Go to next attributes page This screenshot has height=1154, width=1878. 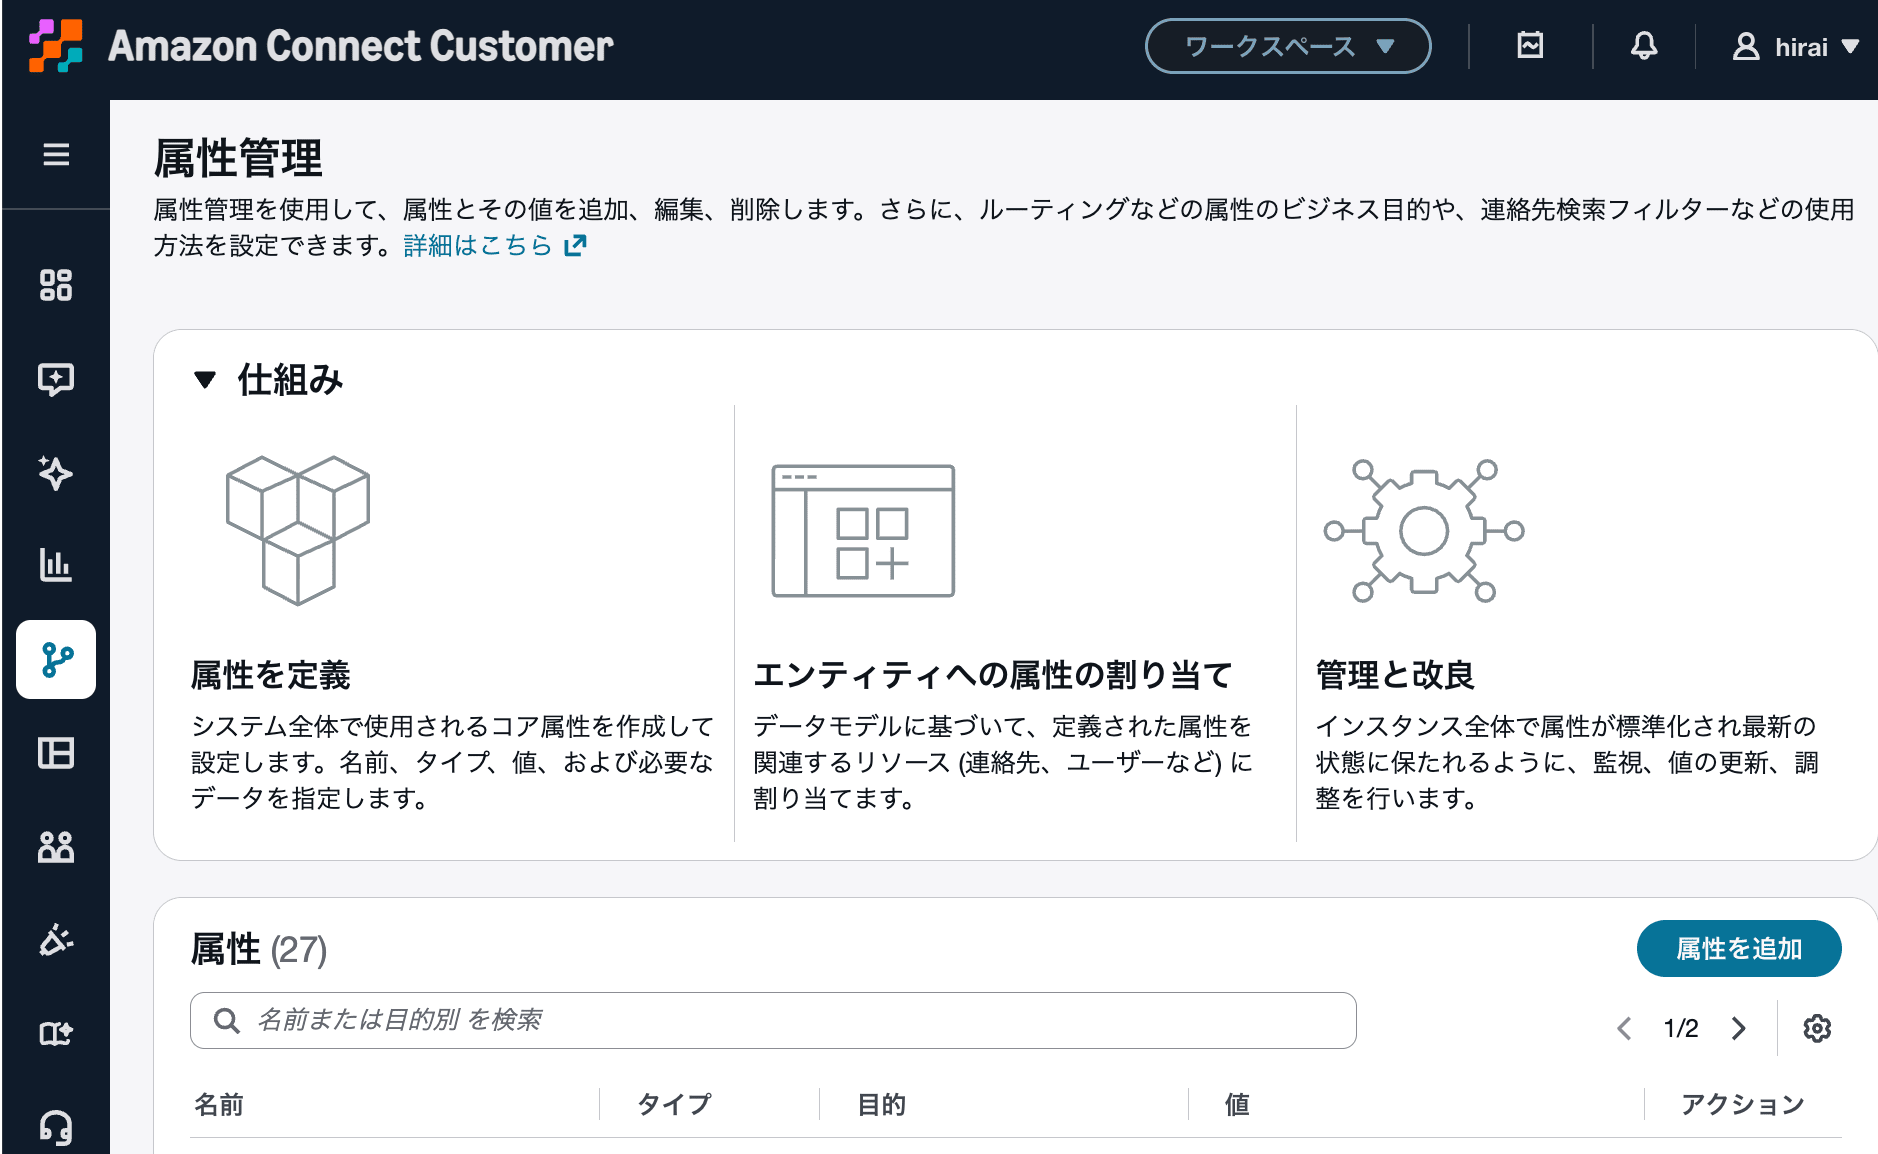1739,1028
